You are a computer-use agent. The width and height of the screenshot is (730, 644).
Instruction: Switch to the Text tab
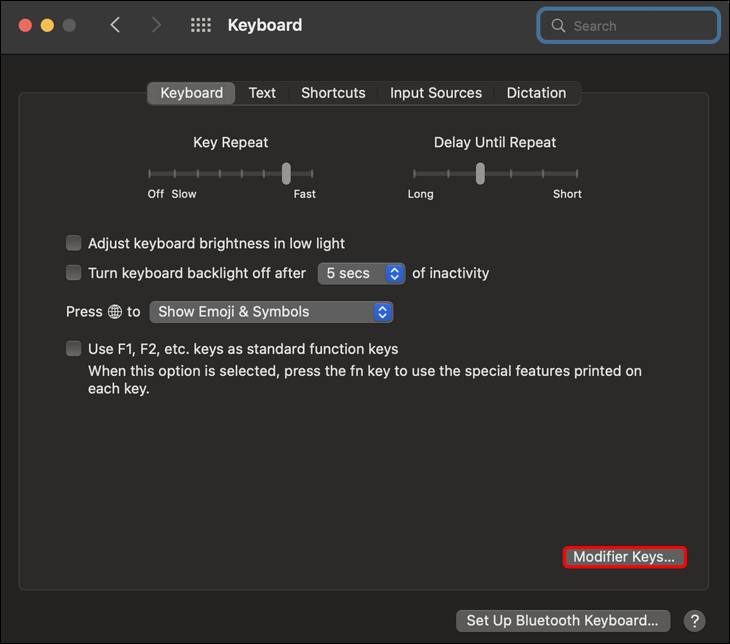point(262,93)
